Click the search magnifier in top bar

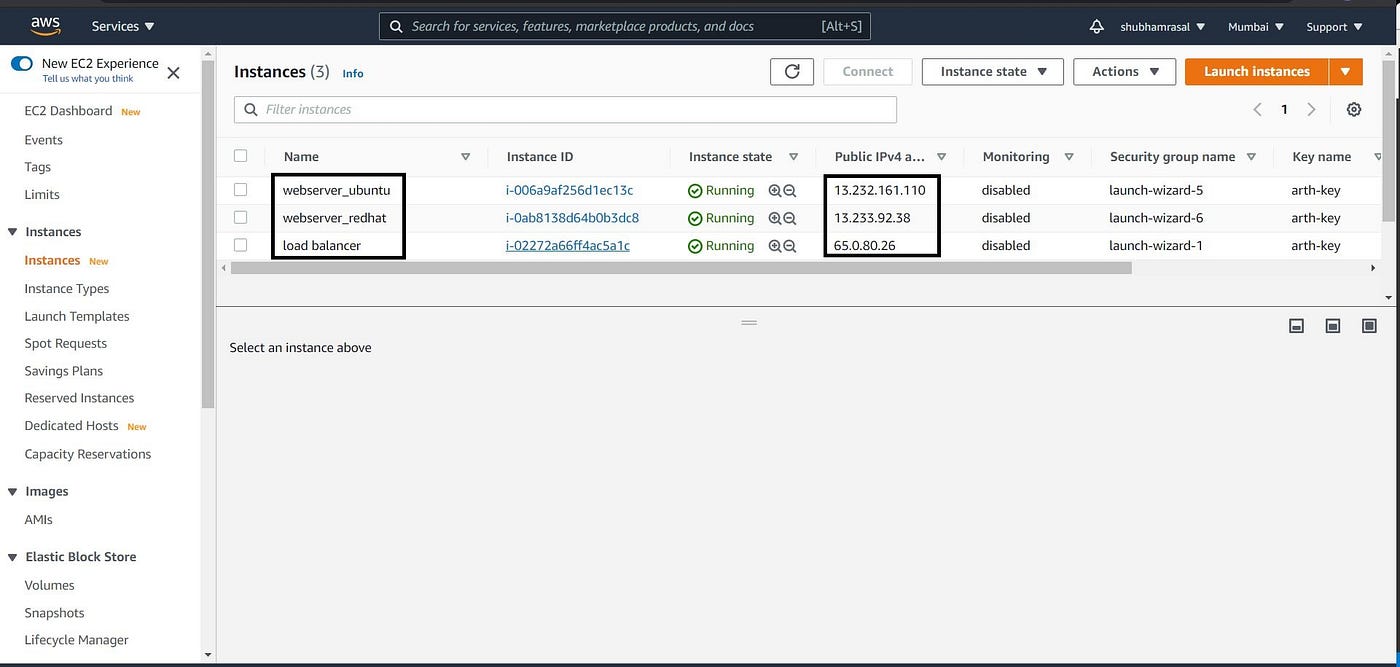tap(396, 26)
